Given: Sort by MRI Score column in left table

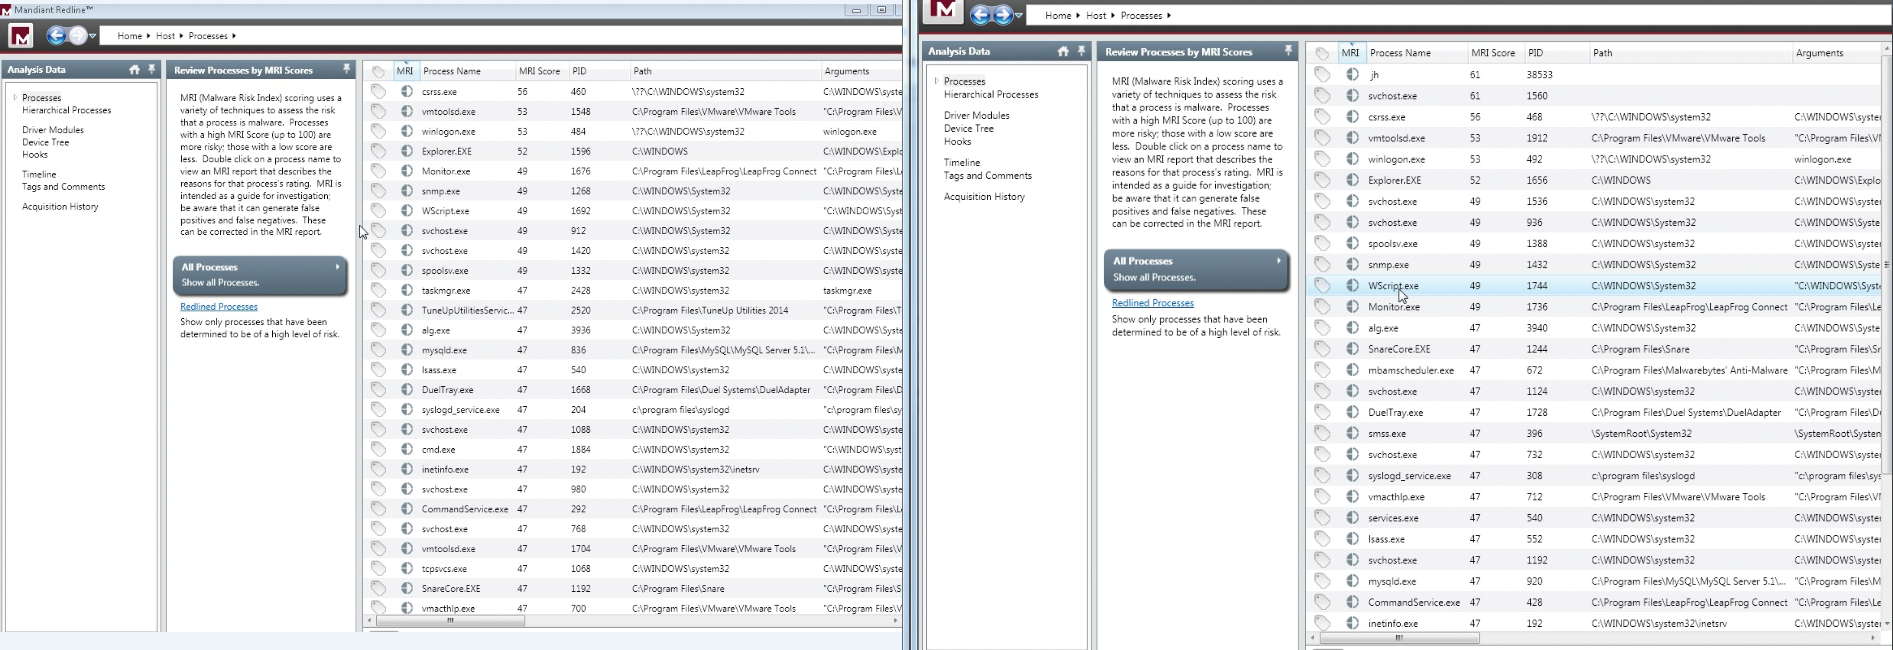Looking at the screenshot, I should point(541,71).
